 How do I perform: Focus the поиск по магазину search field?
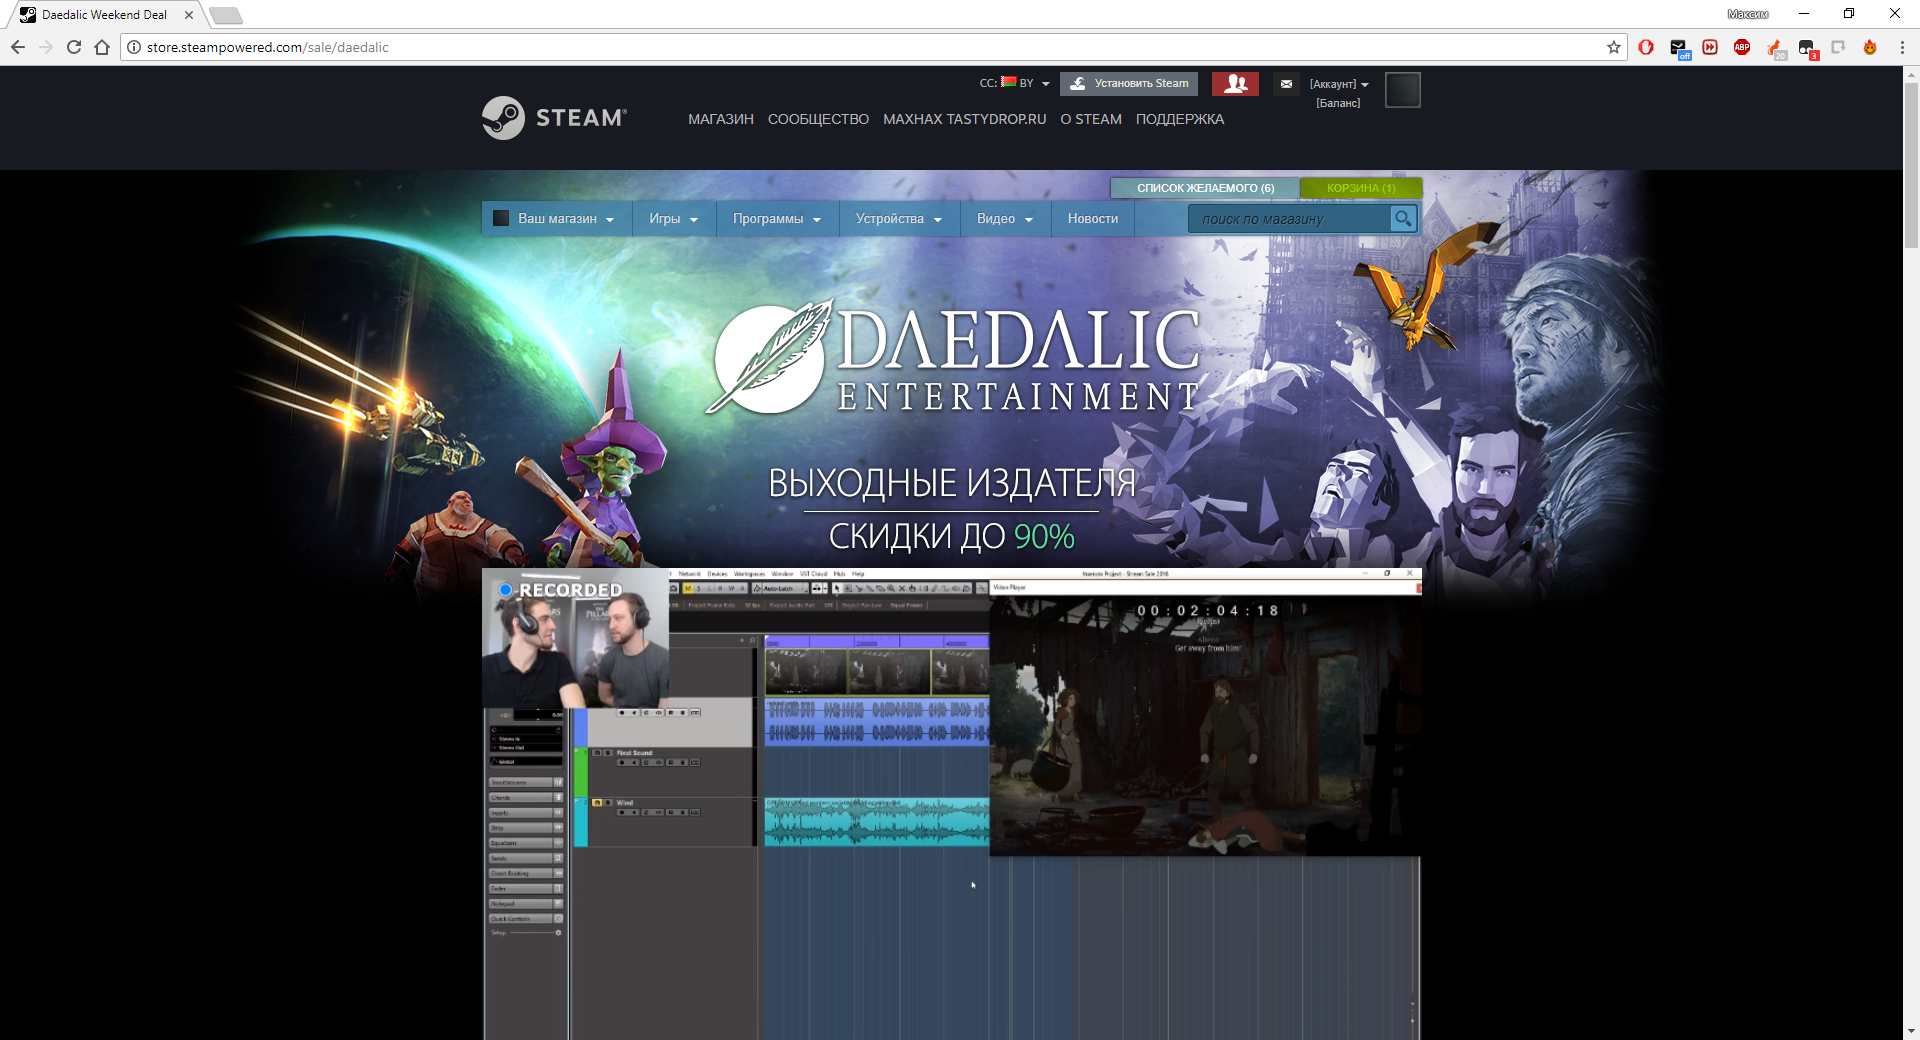tap(1289, 219)
